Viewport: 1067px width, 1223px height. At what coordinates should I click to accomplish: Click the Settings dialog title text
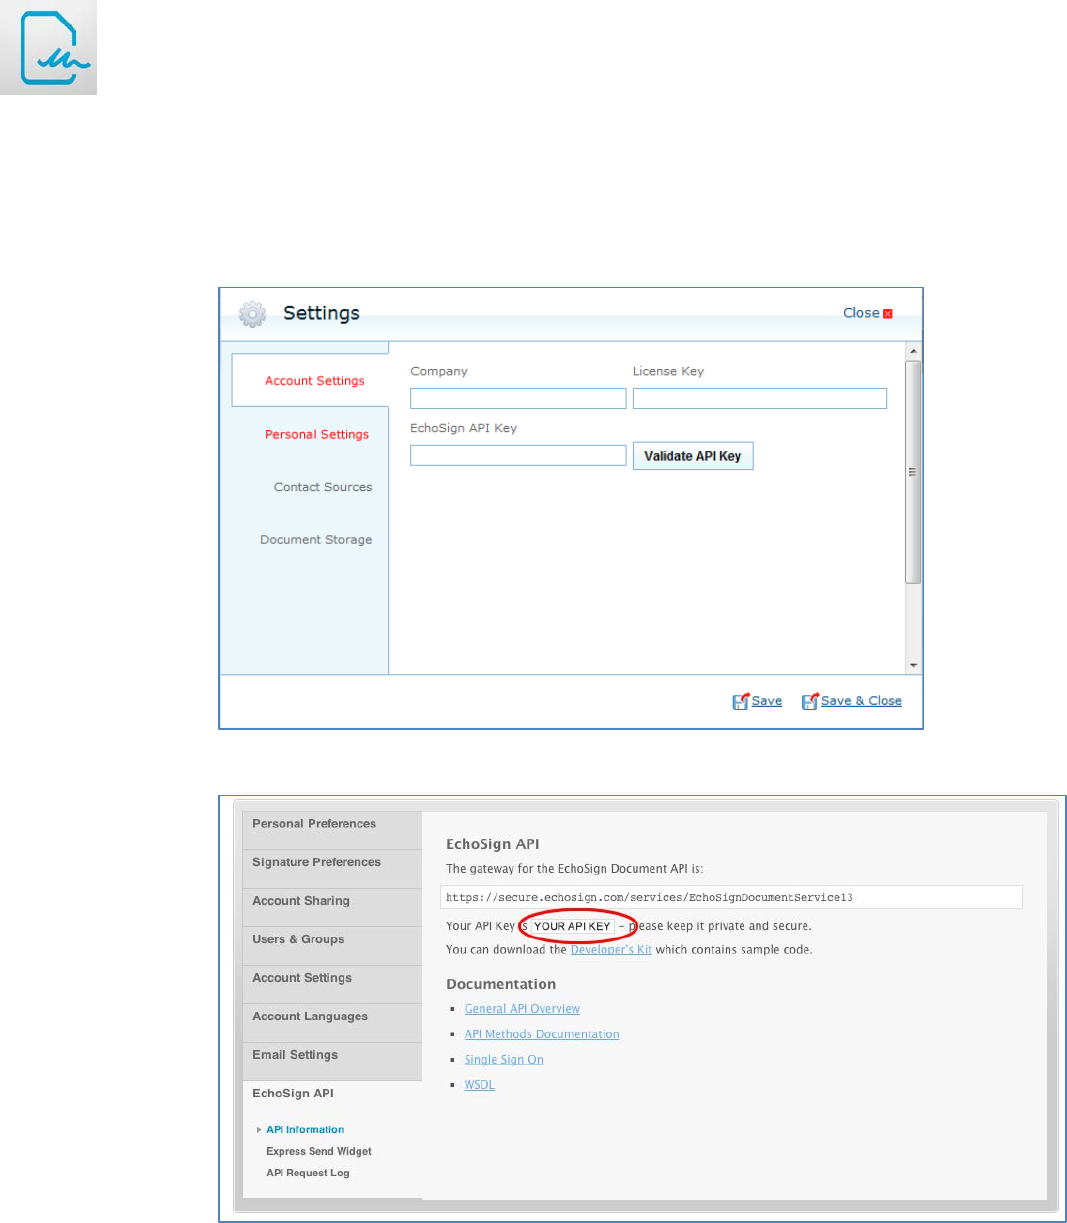coord(321,313)
